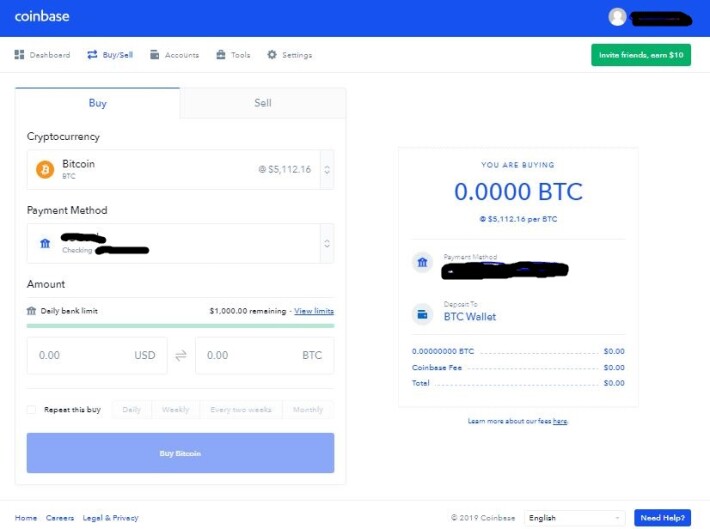Swap USD and BTC with the arrows icon
This screenshot has width=710, height=529.
click(181, 356)
